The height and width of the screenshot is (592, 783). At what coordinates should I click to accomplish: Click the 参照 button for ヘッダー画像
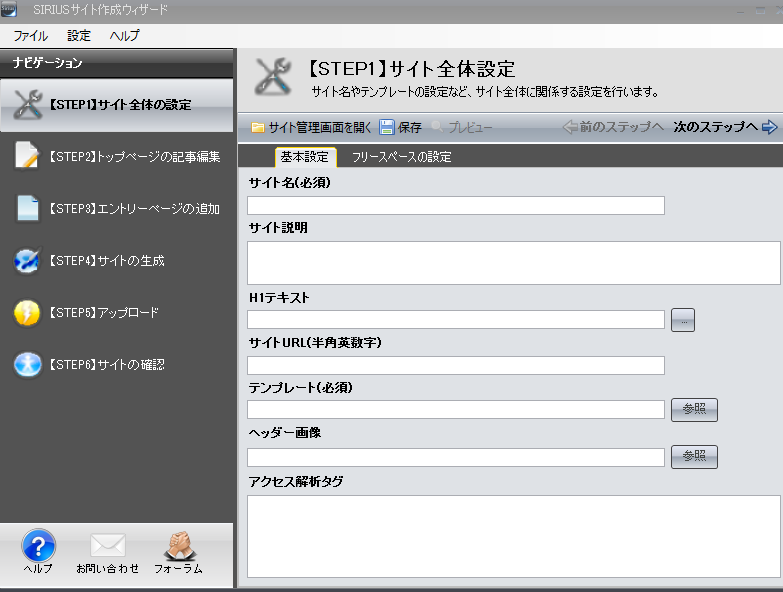pyautogui.click(x=694, y=457)
